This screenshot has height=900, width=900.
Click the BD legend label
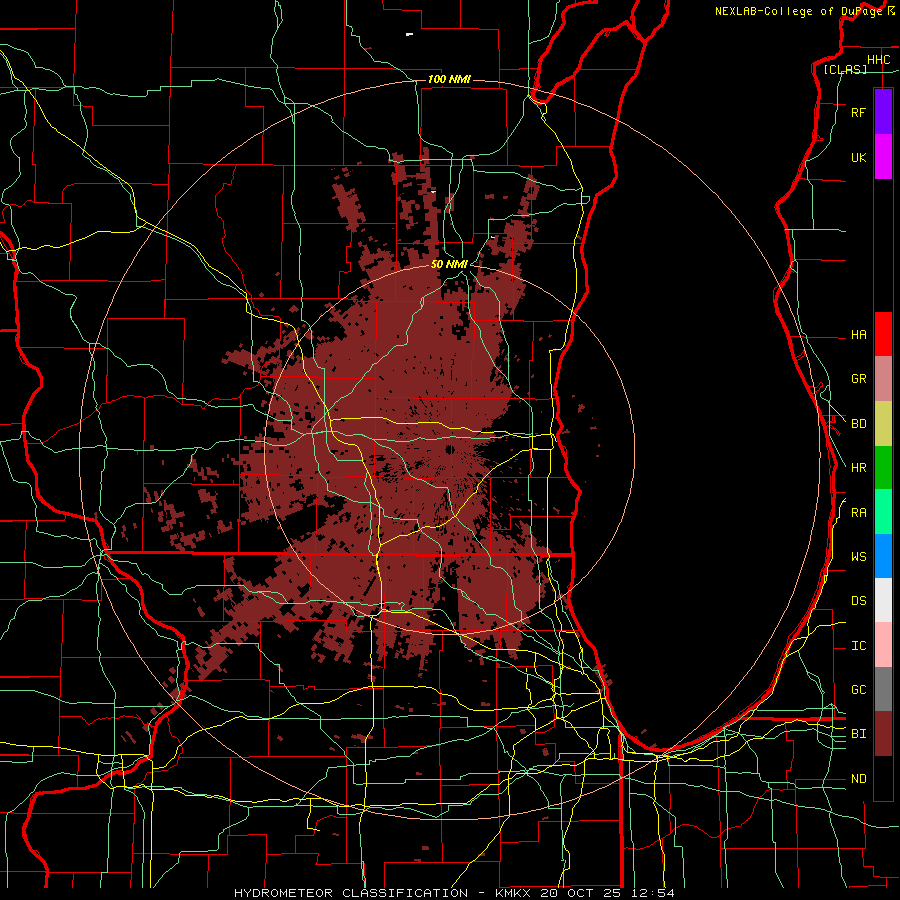tap(858, 424)
